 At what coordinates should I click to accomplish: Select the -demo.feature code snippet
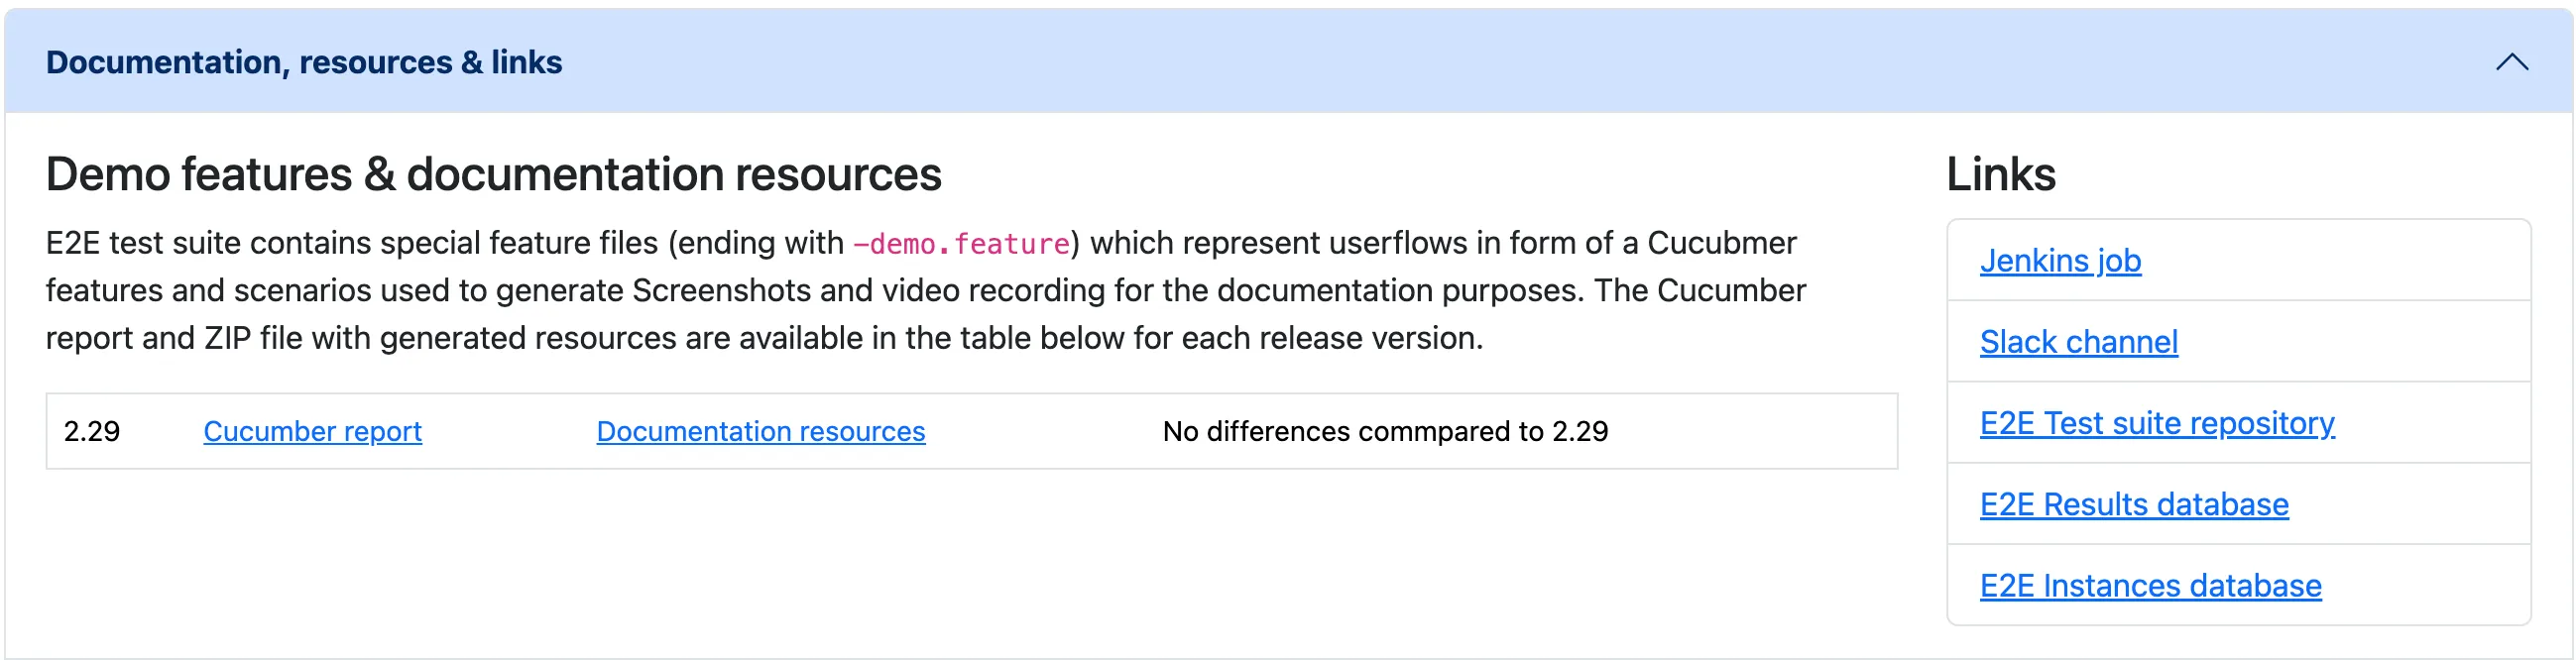(x=962, y=242)
